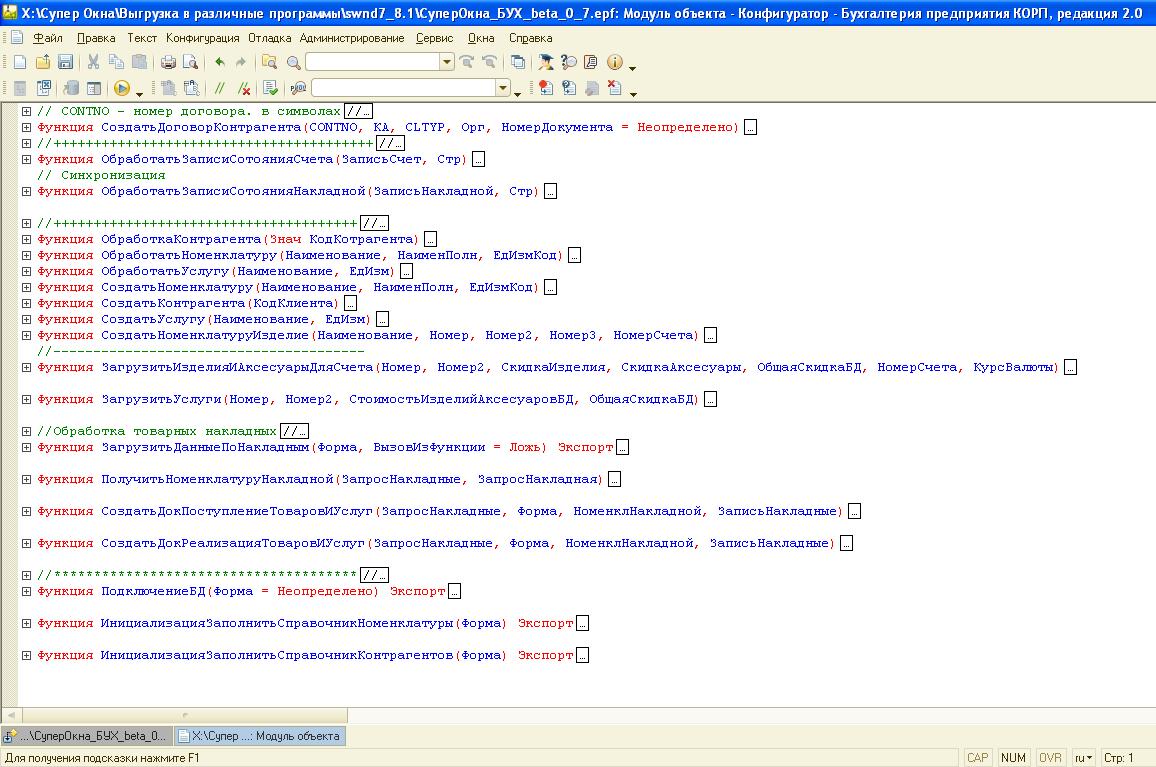The height and width of the screenshot is (767, 1156).
Task: Click the Cut scissors icon
Action: click(93, 62)
